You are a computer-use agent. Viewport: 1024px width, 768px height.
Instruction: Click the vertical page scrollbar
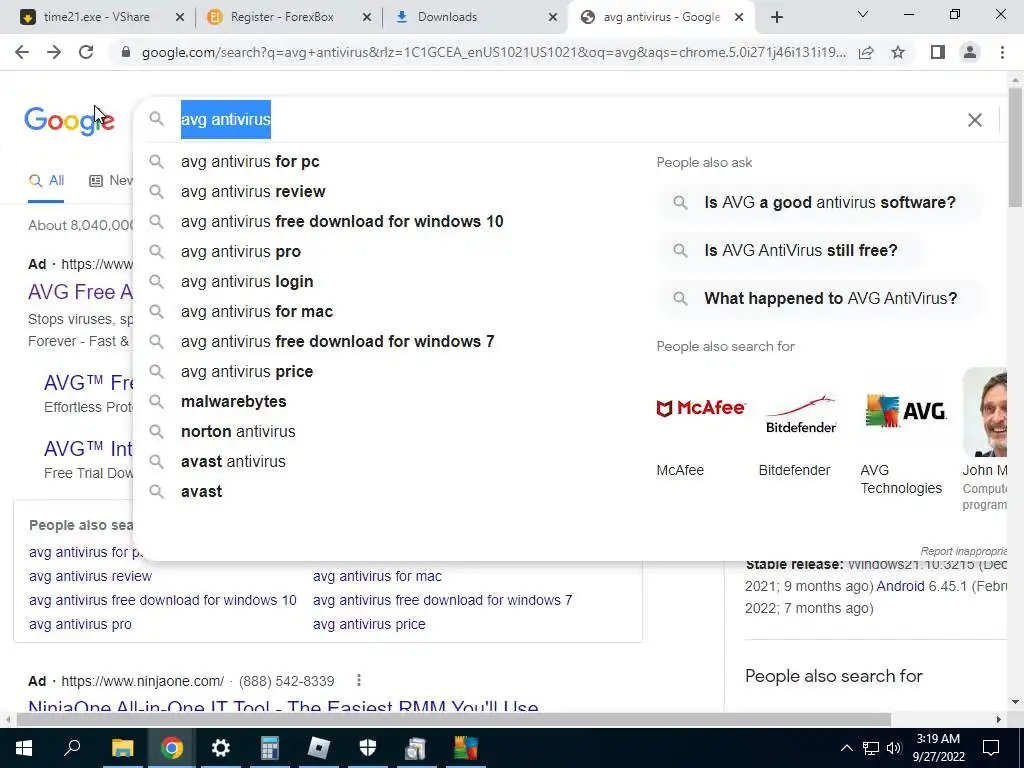(x=1015, y=148)
